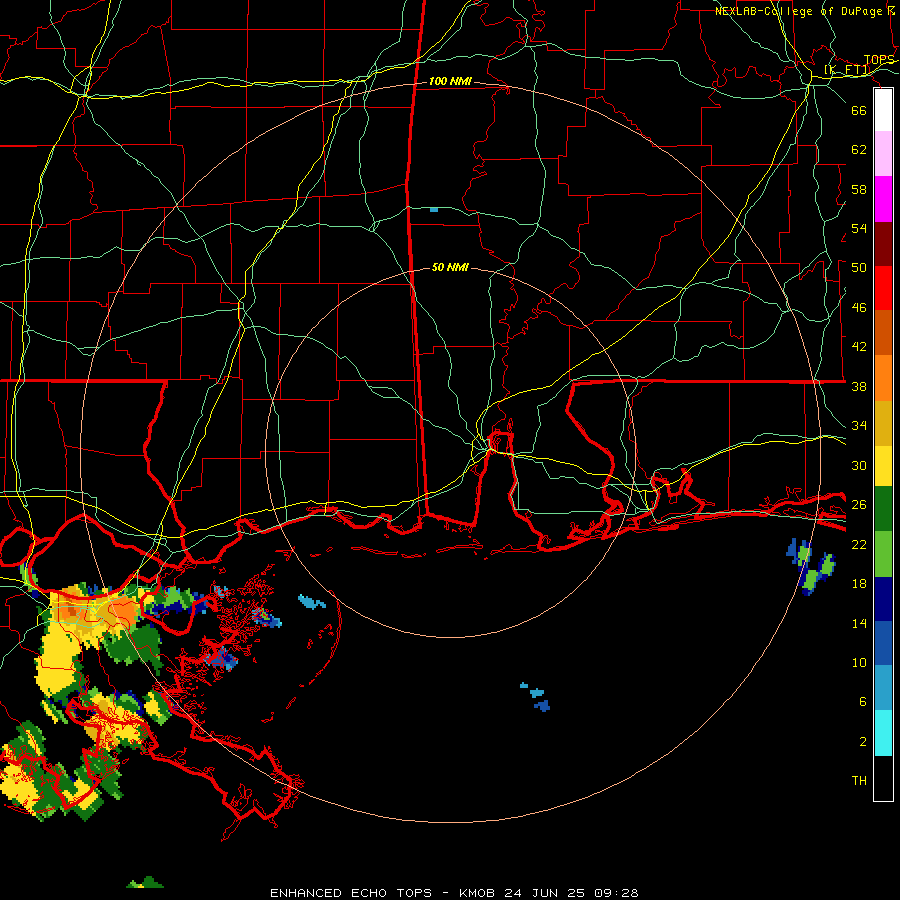This screenshot has height=900, width=900.
Task: Click the 'TH' legend label
Action: [859, 781]
